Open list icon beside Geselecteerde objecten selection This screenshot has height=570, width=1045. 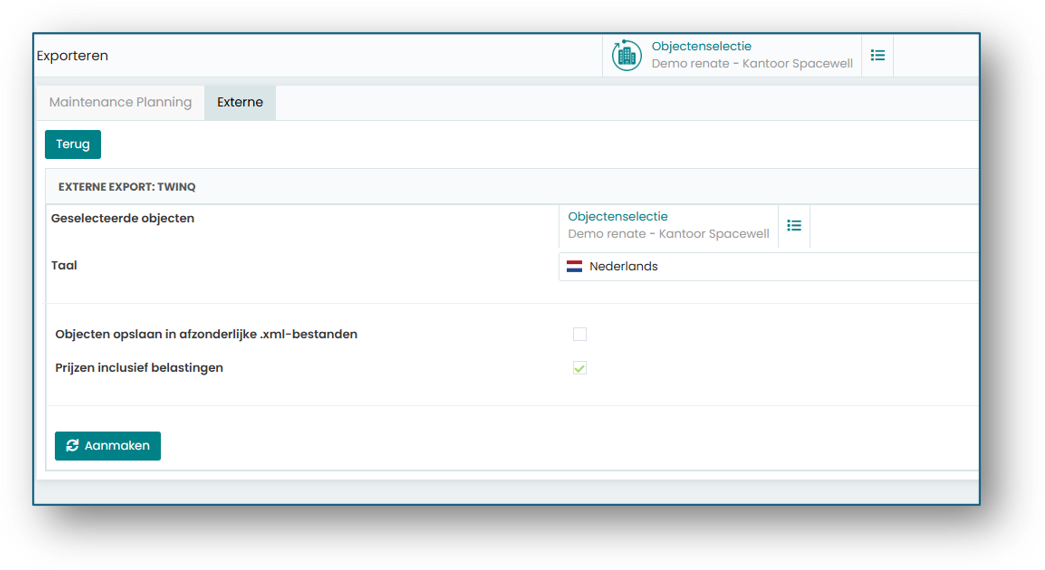(x=794, y=226)
